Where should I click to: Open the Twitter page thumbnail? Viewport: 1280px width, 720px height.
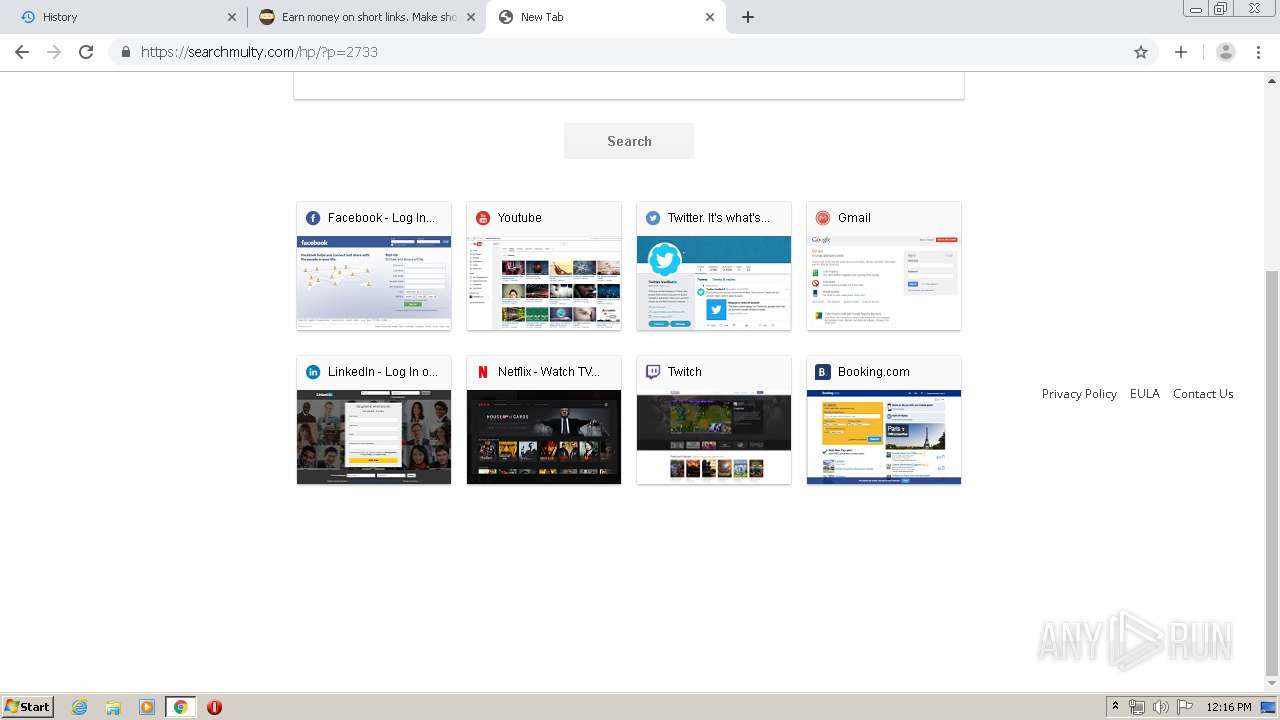[714, 283]
